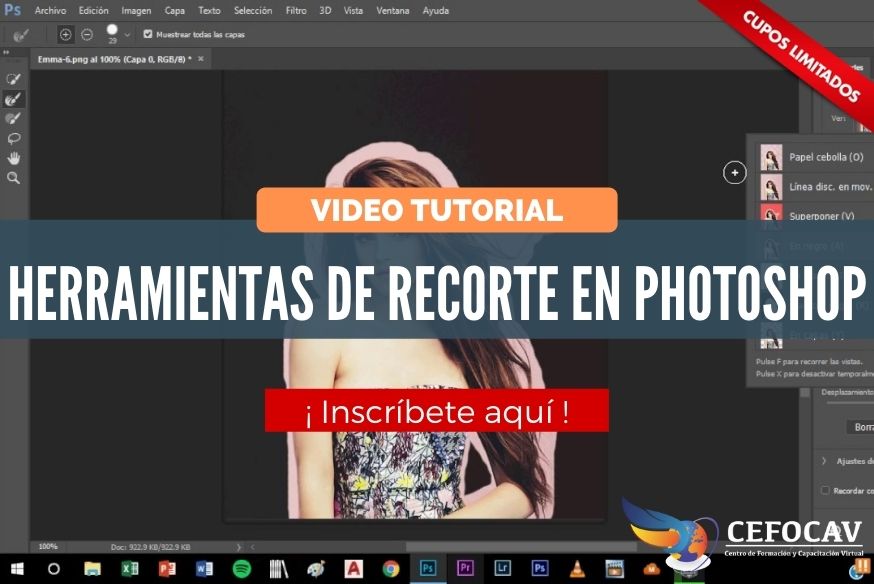Click the Inscríbete aquí button
The height and width of the screenshot is (584, 874).
[437, 413]
